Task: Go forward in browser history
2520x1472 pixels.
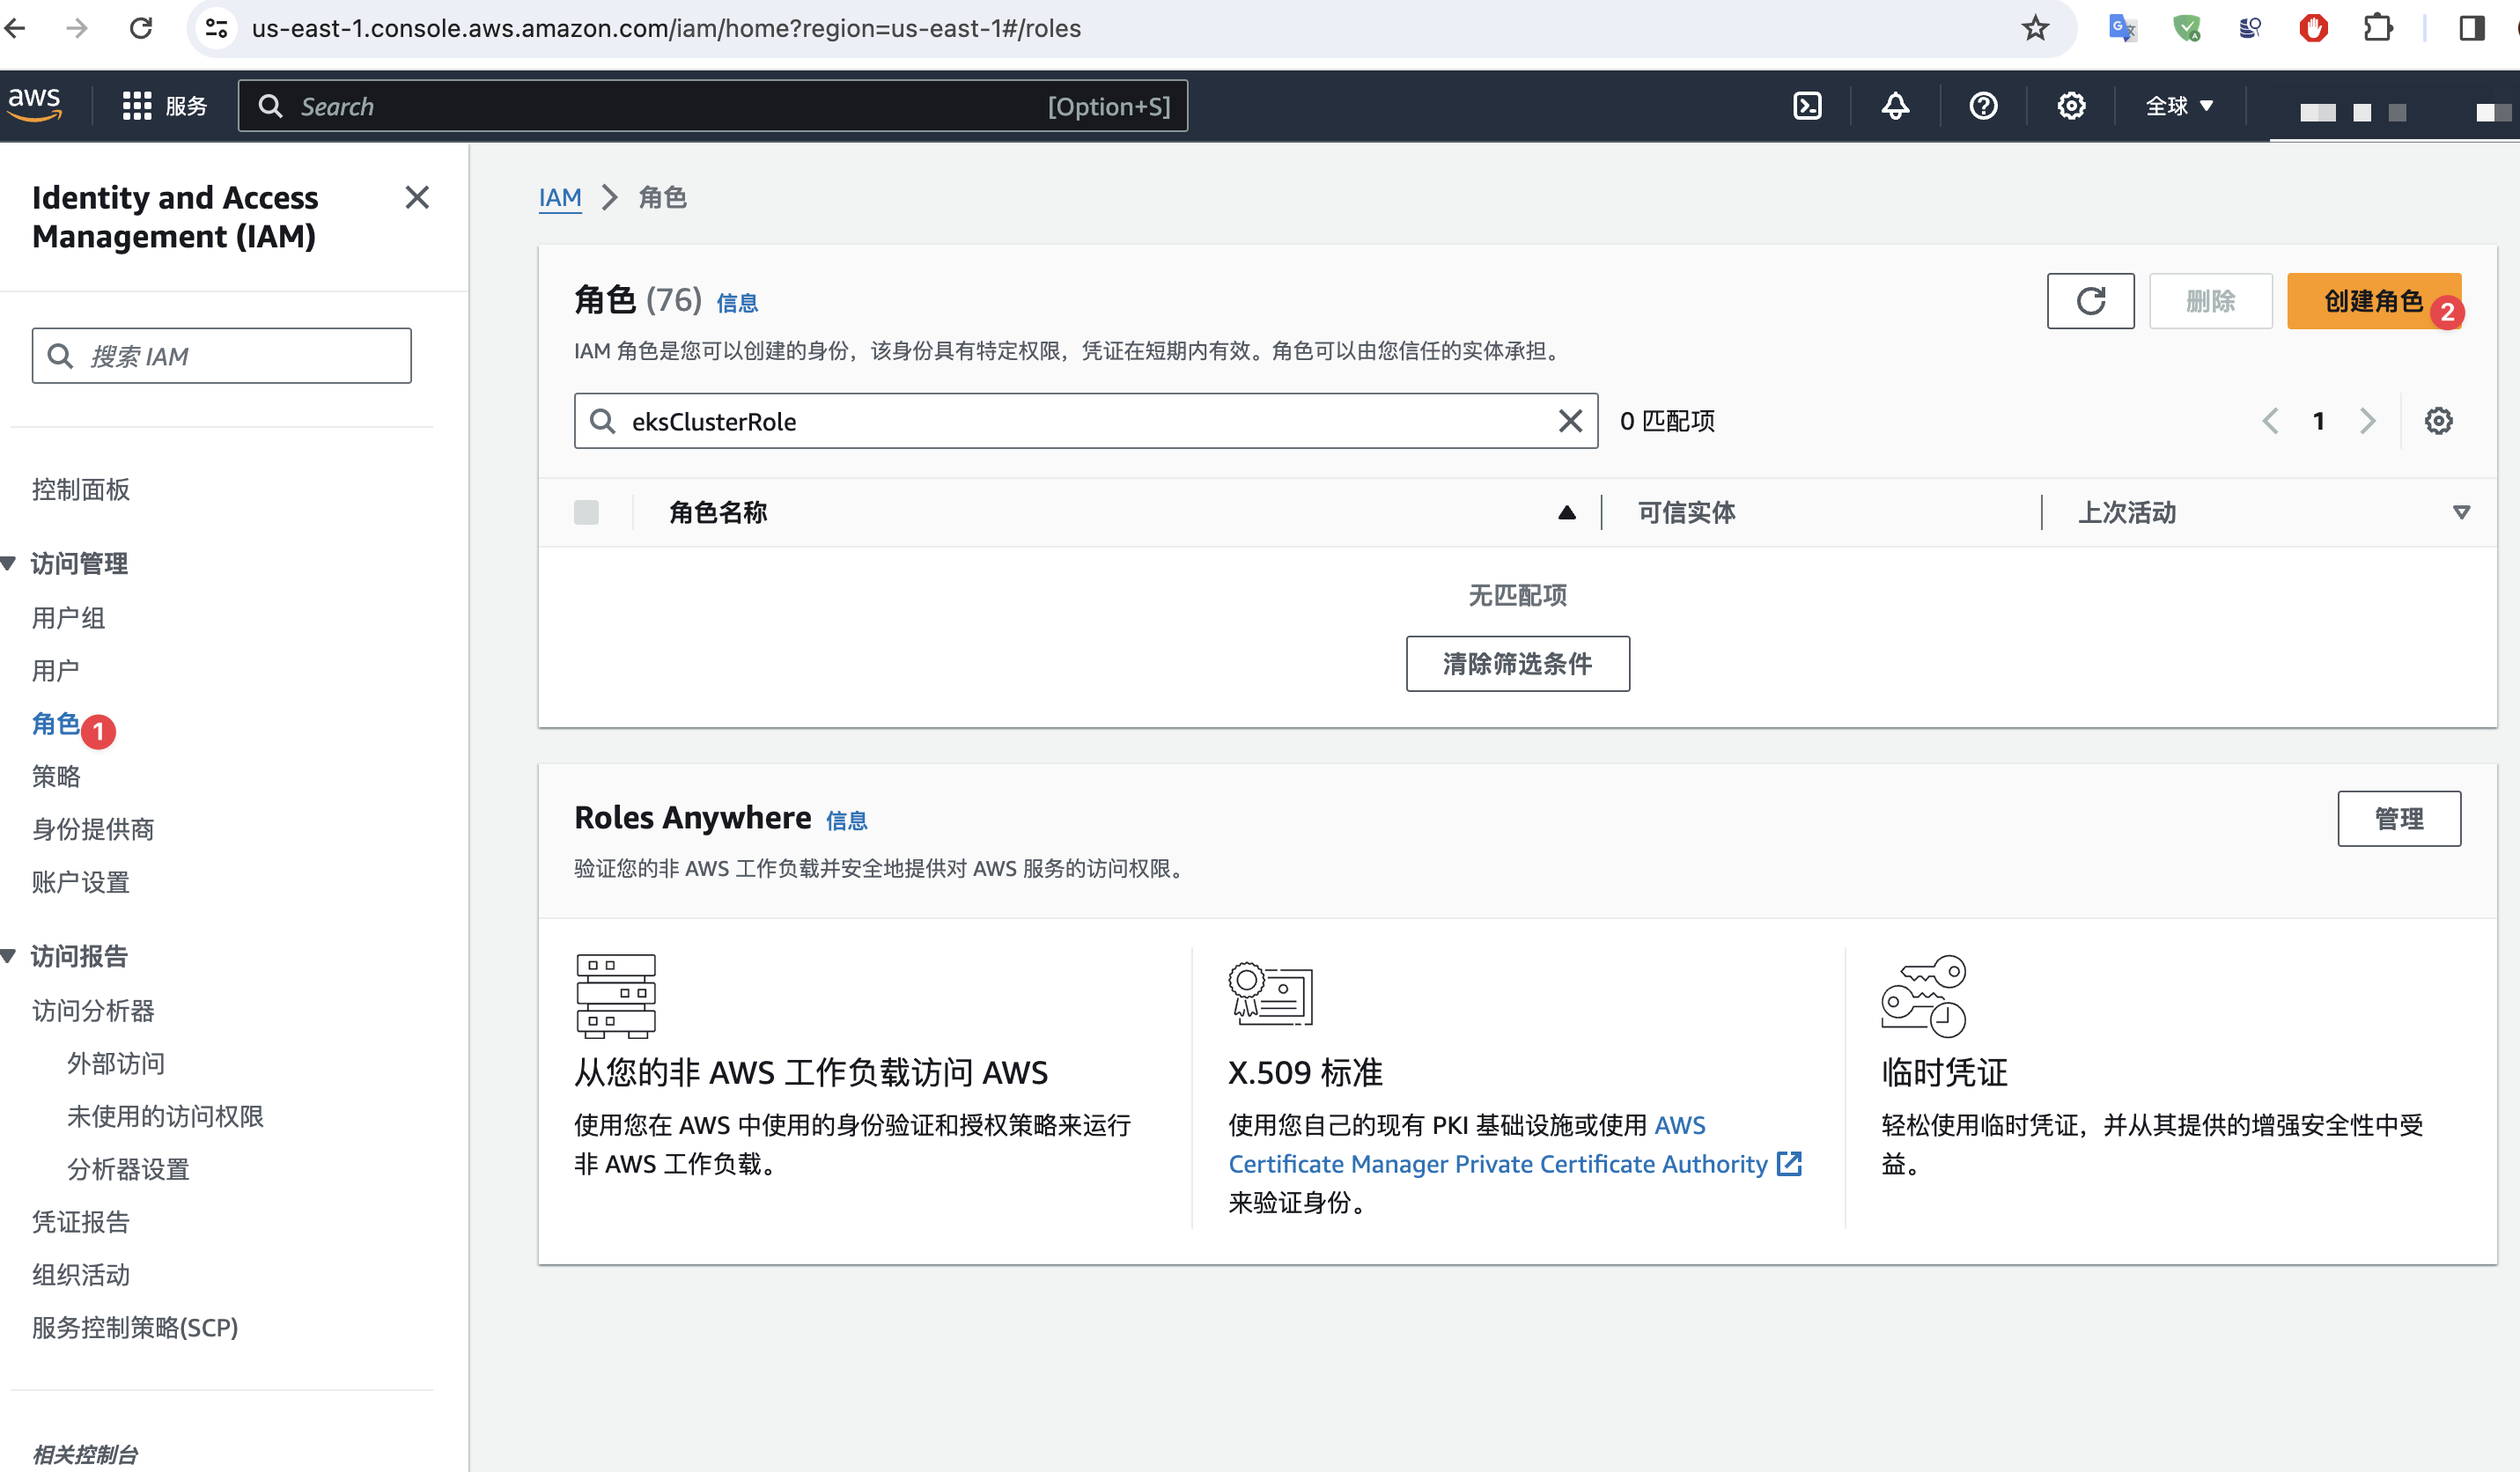Action: tap(77, 28)
